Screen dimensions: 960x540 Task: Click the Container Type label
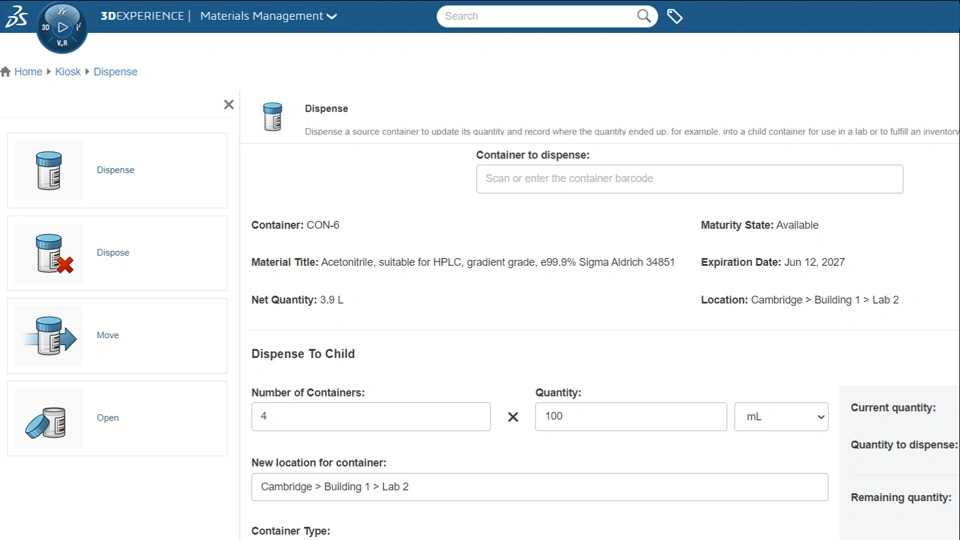coord(290,531)
